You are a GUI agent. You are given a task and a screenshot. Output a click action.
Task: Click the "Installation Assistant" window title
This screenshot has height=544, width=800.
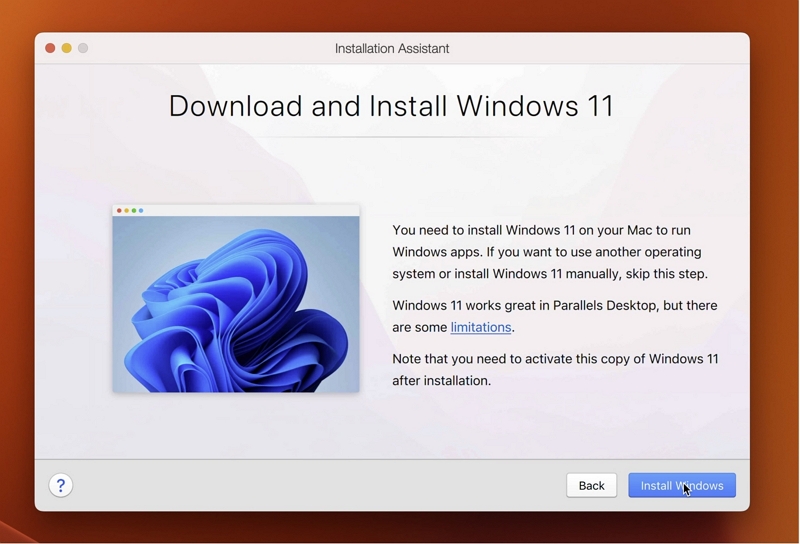coord(392,48)
